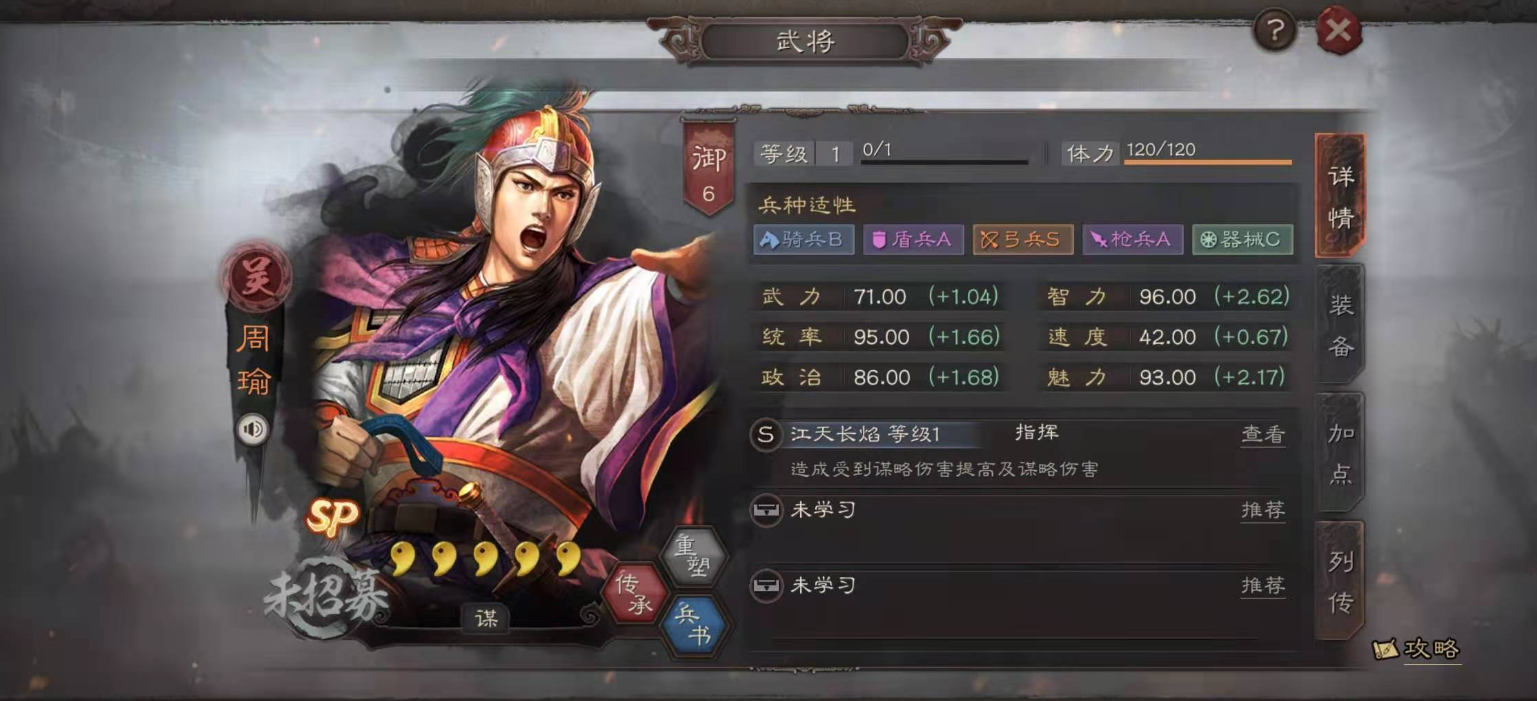Open the 加点 tab
This screenshot has width=1537, height=701.
click(x=1340, y=453)
